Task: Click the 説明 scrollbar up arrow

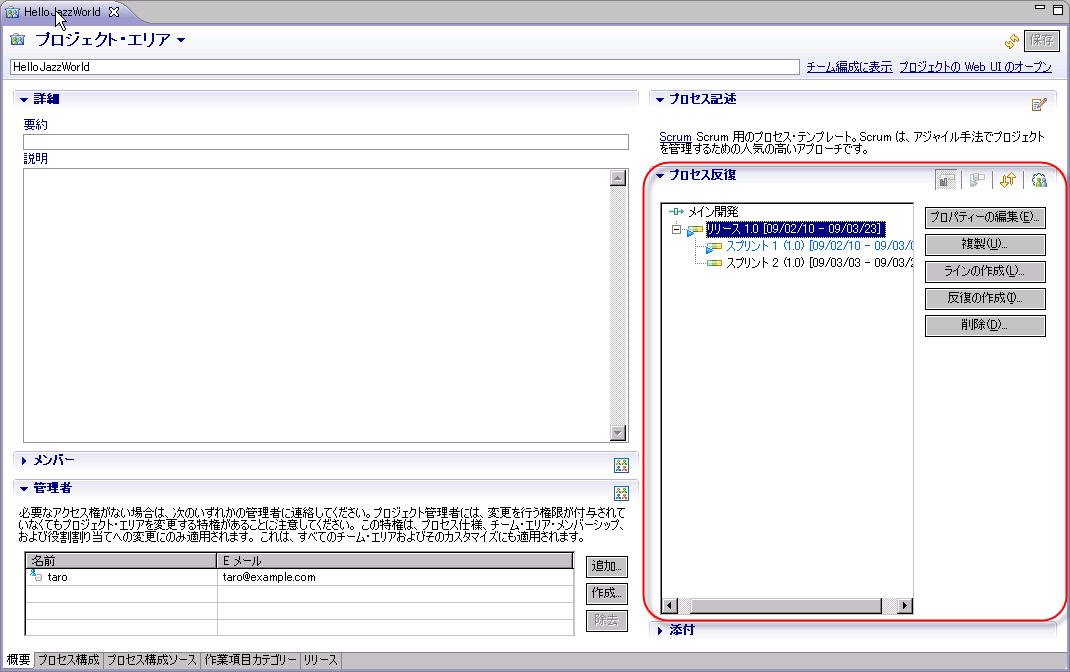Action: coord(618,178)
